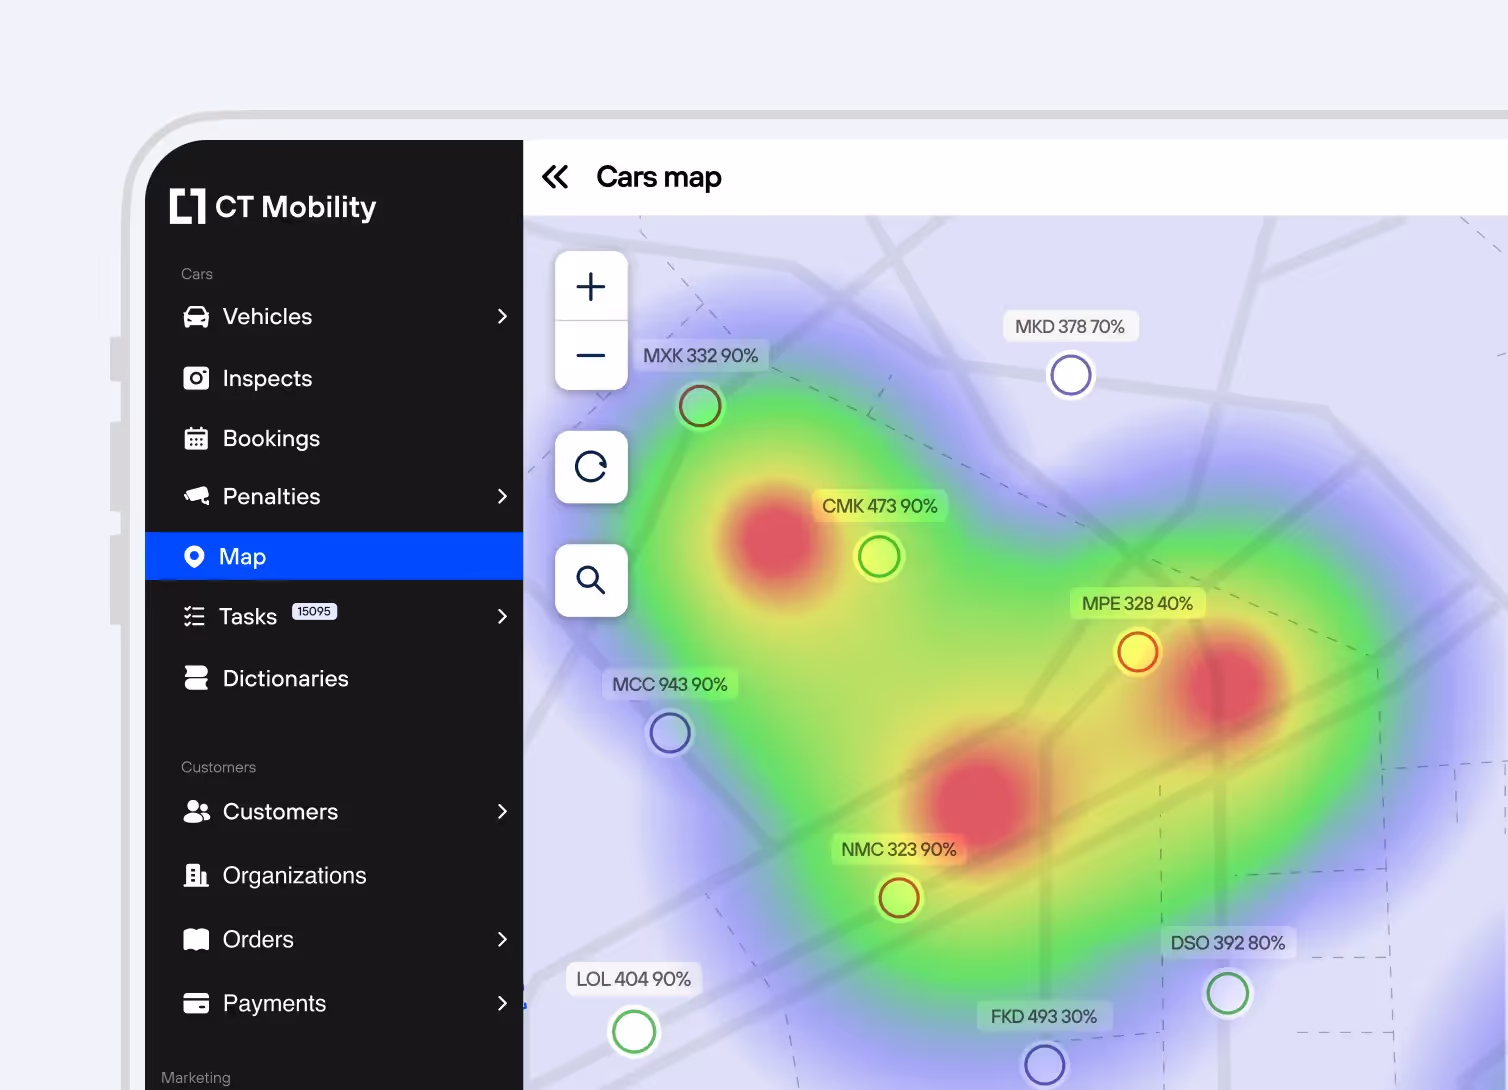Viewport: 1508px width, 1090px height.
Task: Click the Map pin icon
Action: [x=194, y=557]
